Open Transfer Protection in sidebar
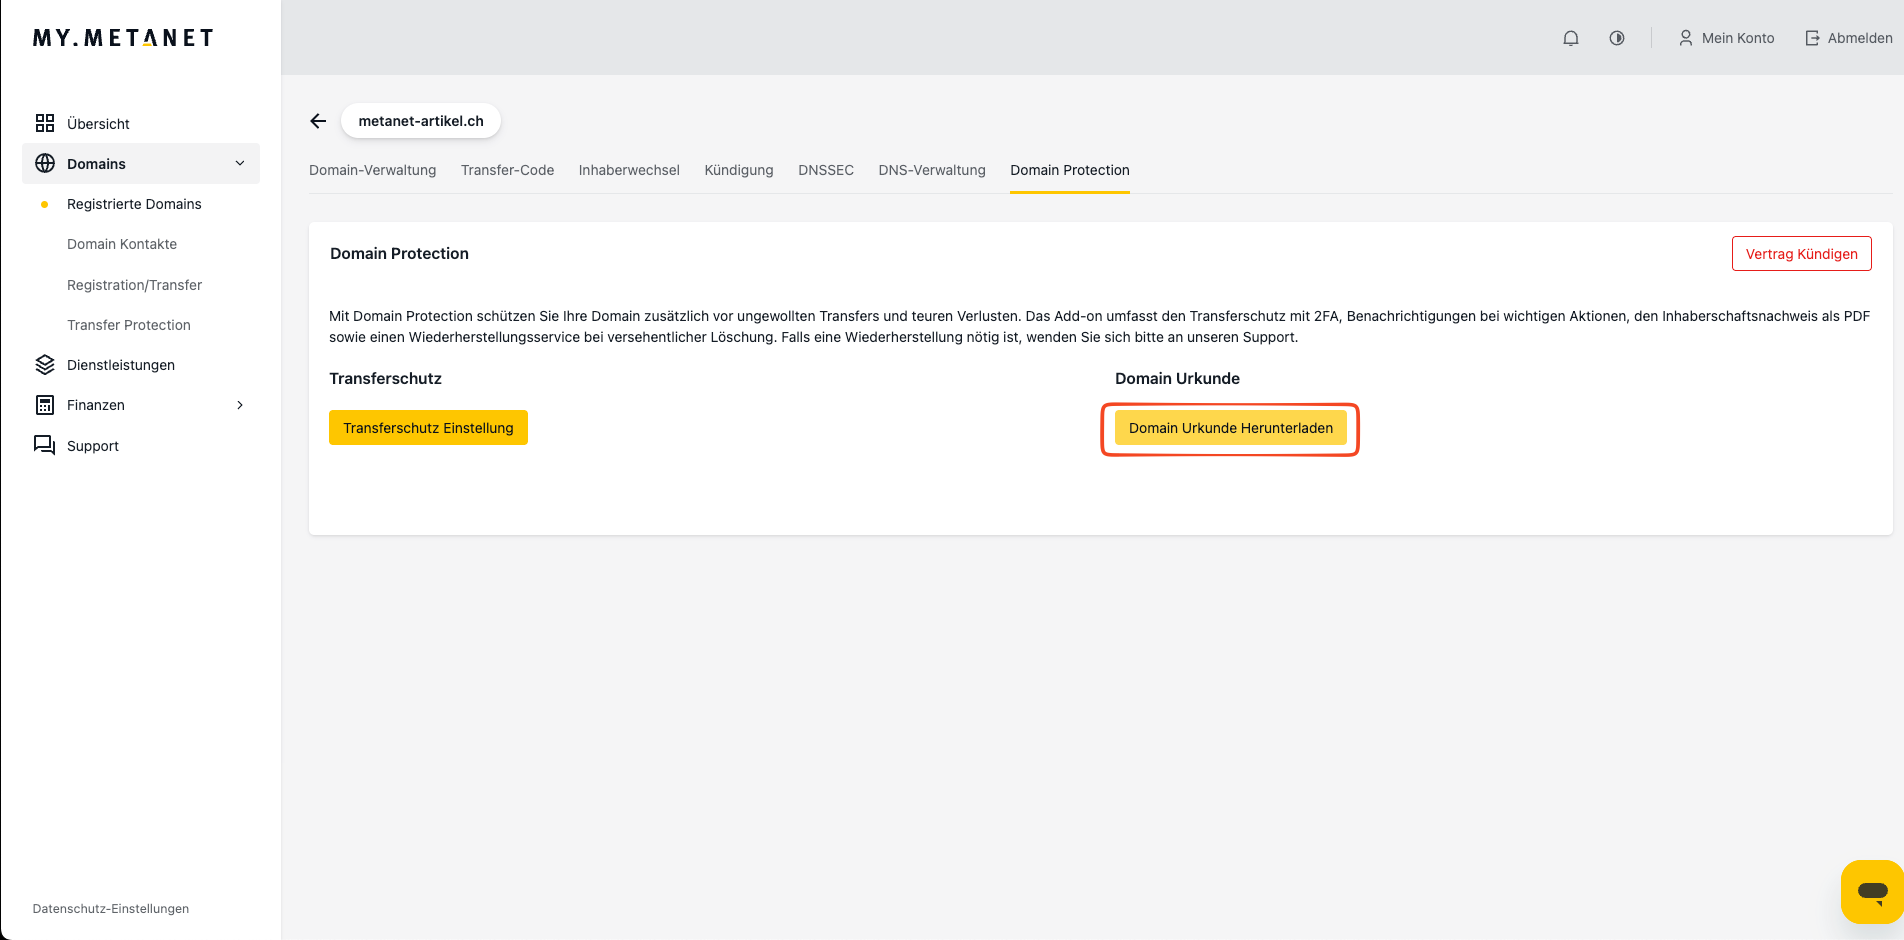The image size is (1904, 940). (129, 325)
